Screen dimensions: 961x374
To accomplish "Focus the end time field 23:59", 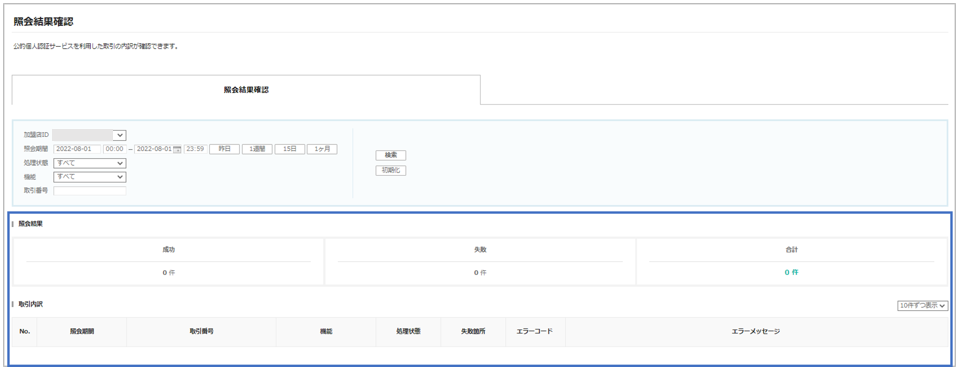I will pos(195,149).
